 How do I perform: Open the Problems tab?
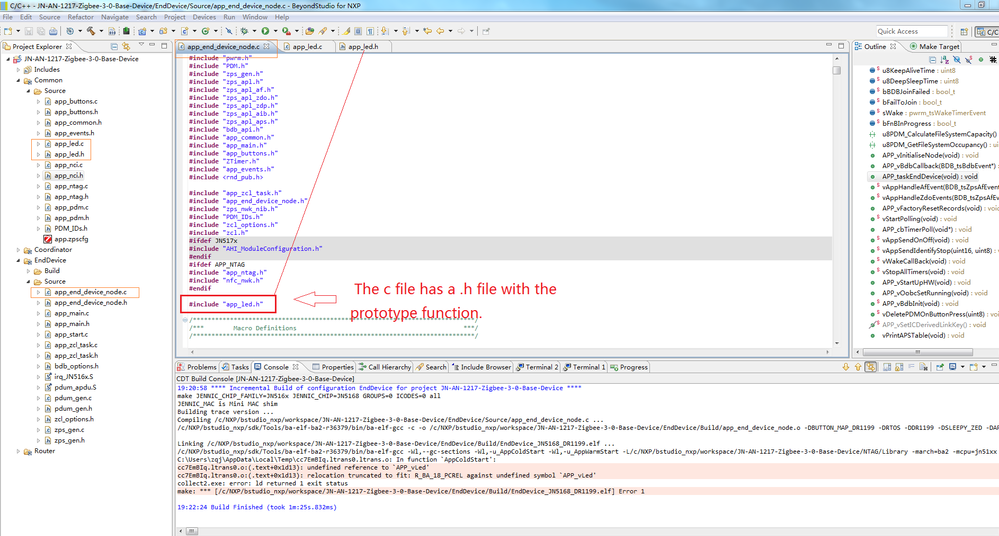click(197, 367)
